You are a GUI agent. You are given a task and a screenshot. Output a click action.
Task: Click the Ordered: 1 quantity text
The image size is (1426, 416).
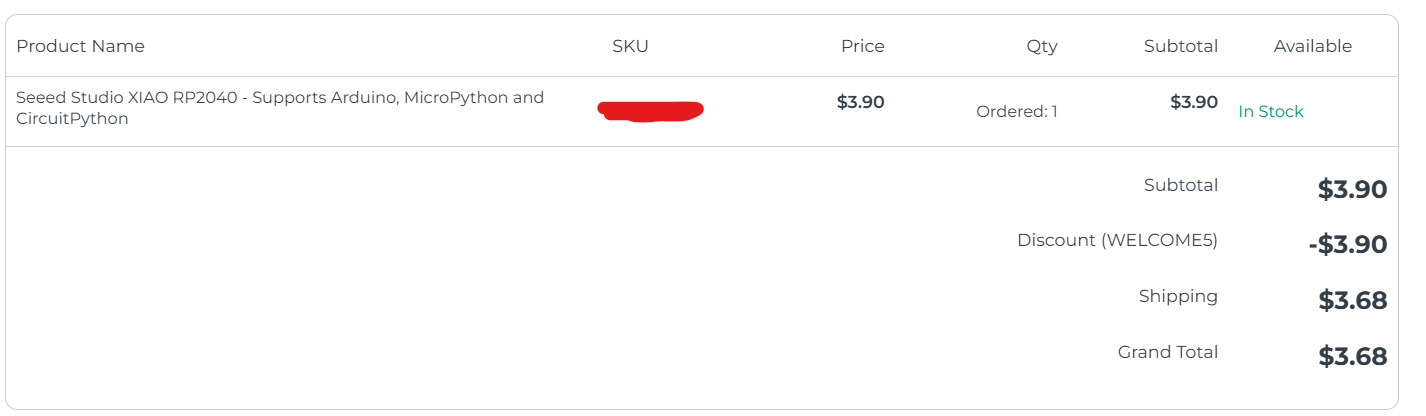click(1016, 112)
